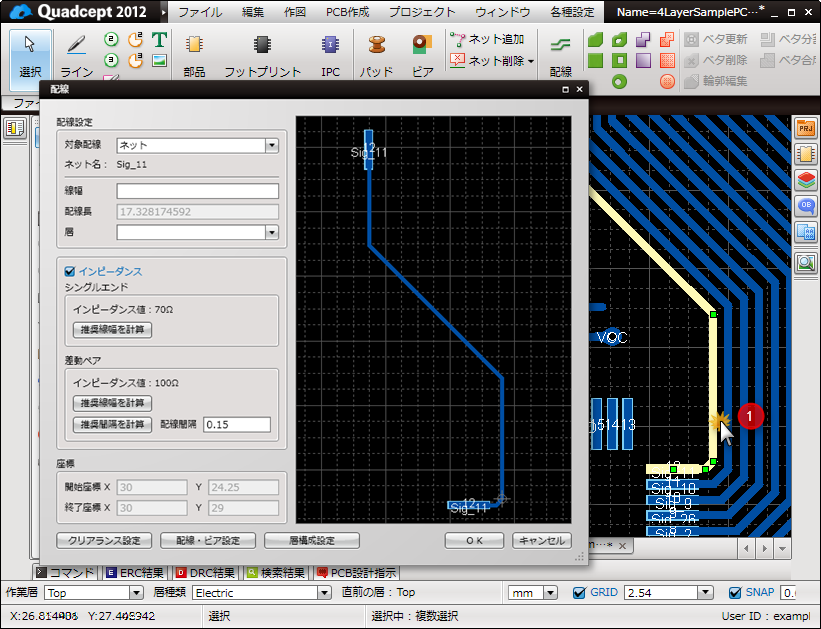Screen dimensions: 821x629
Task: Switch to the PCB設計指示 tab
Action: [x=357, y=573]
